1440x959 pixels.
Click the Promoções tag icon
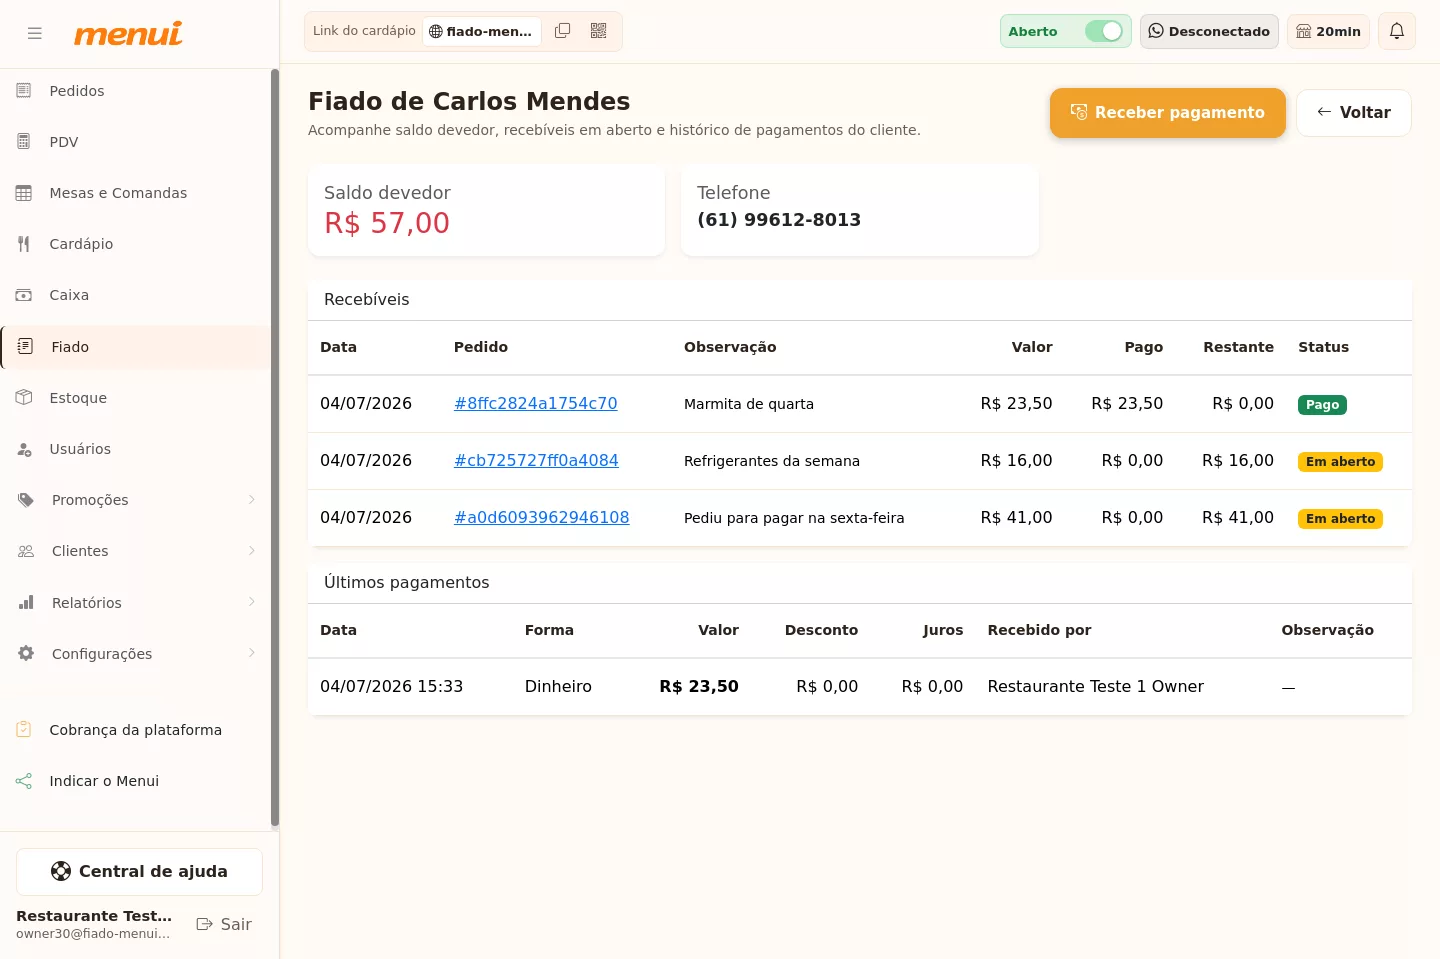pyautogui.click(x=26, y=500)
